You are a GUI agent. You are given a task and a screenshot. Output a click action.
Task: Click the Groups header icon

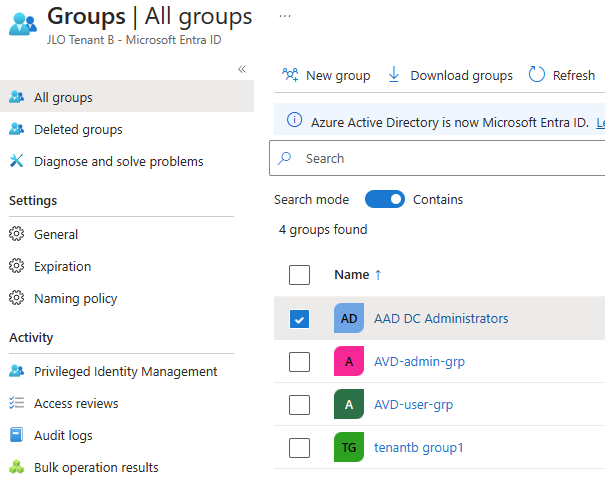[23, 24]
